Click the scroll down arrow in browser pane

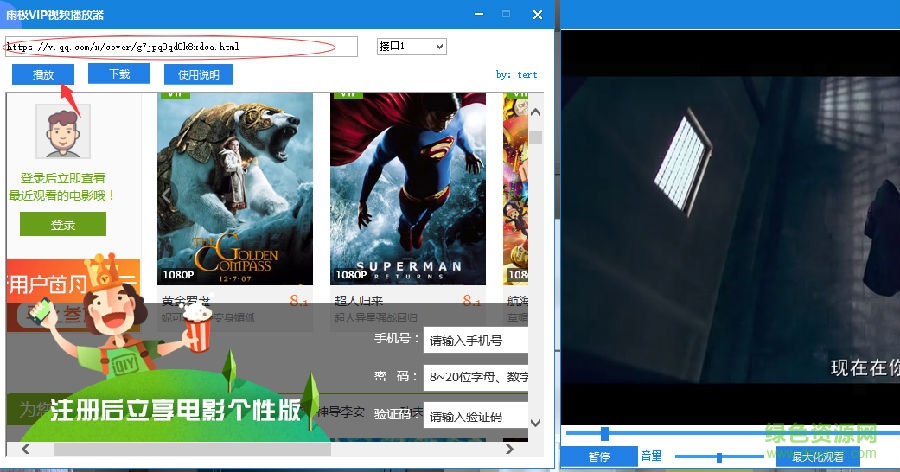(536, 423)
